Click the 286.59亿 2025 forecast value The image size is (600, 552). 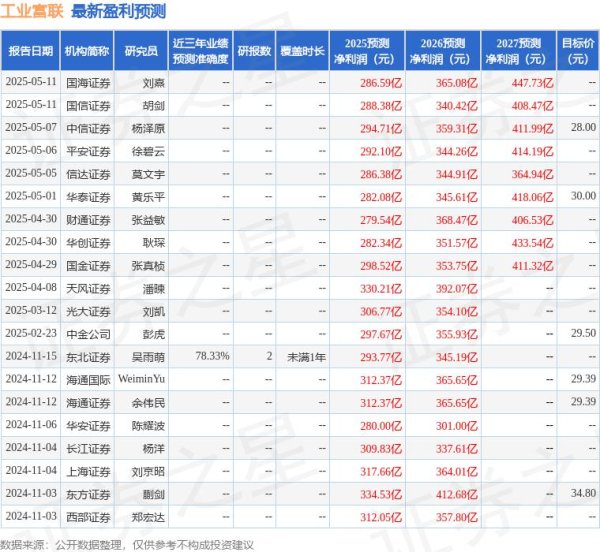[x=381, y=83]
